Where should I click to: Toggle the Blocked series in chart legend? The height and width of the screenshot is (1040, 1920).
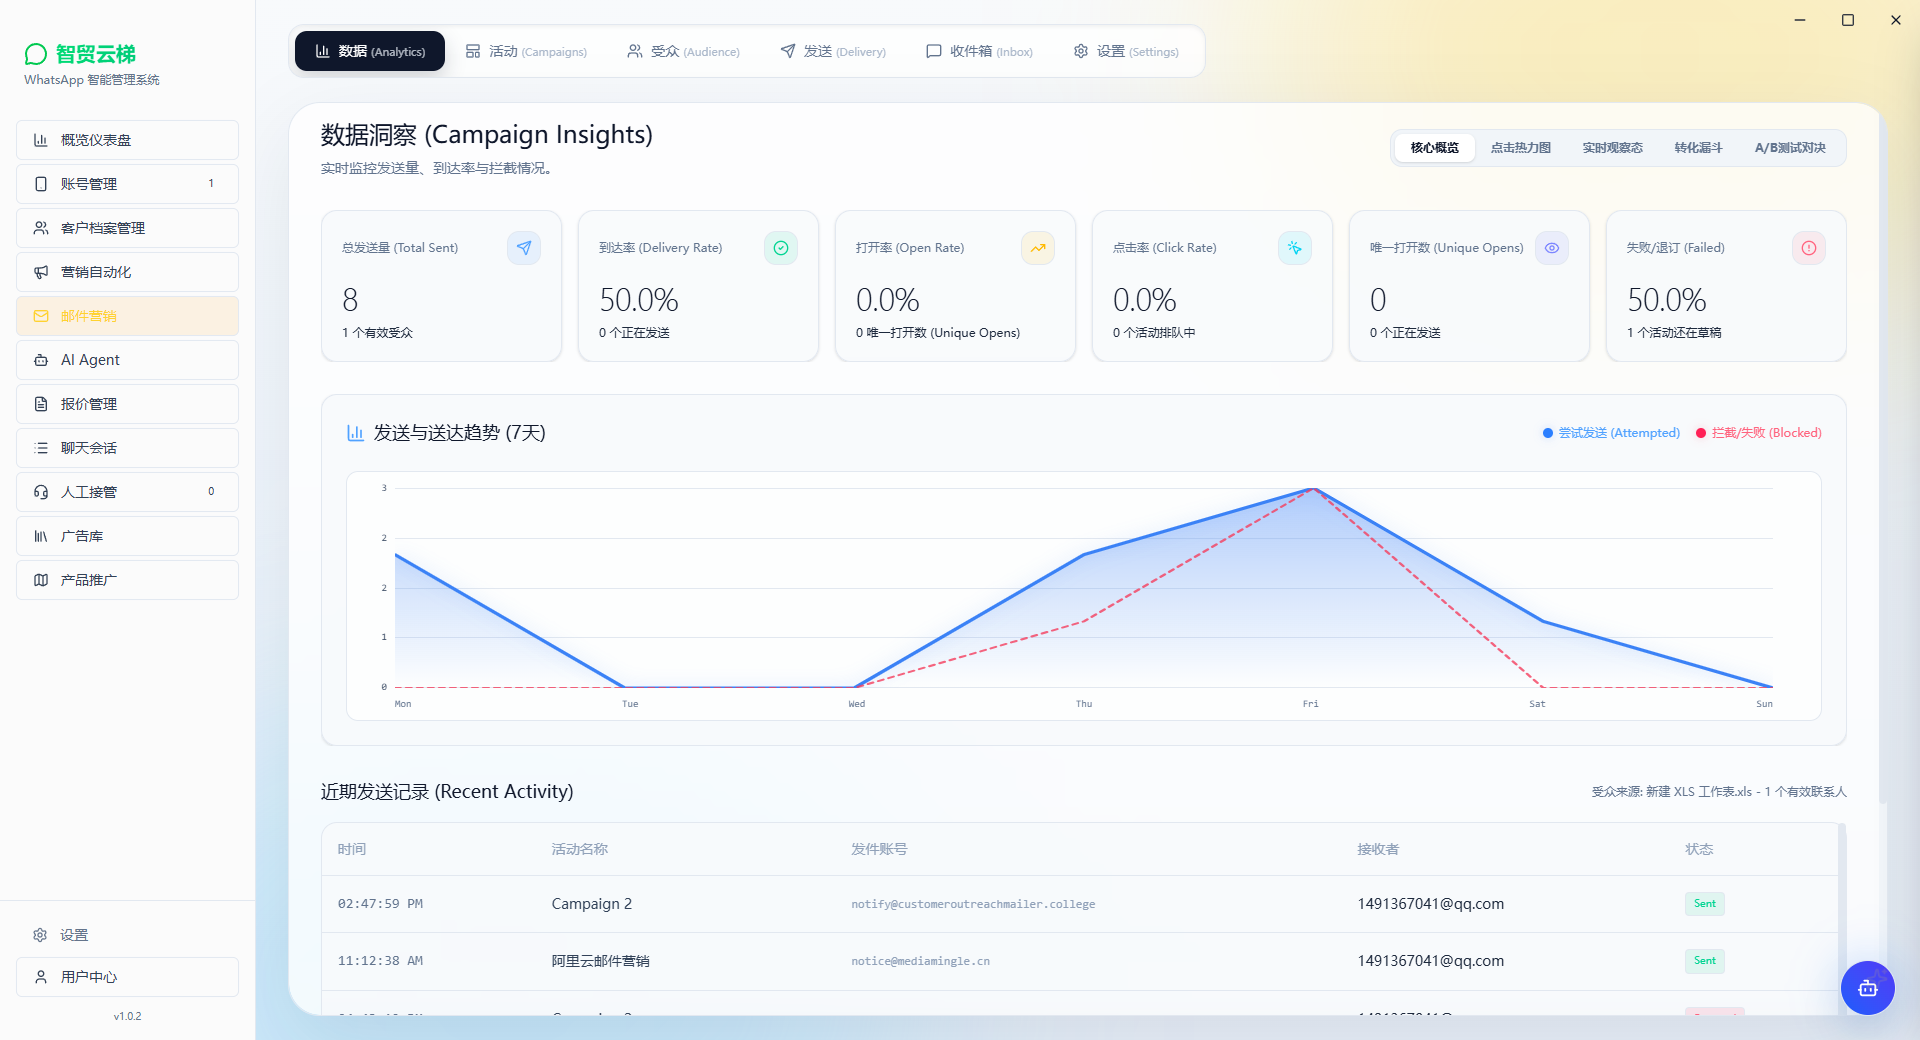coord(1758,433)
